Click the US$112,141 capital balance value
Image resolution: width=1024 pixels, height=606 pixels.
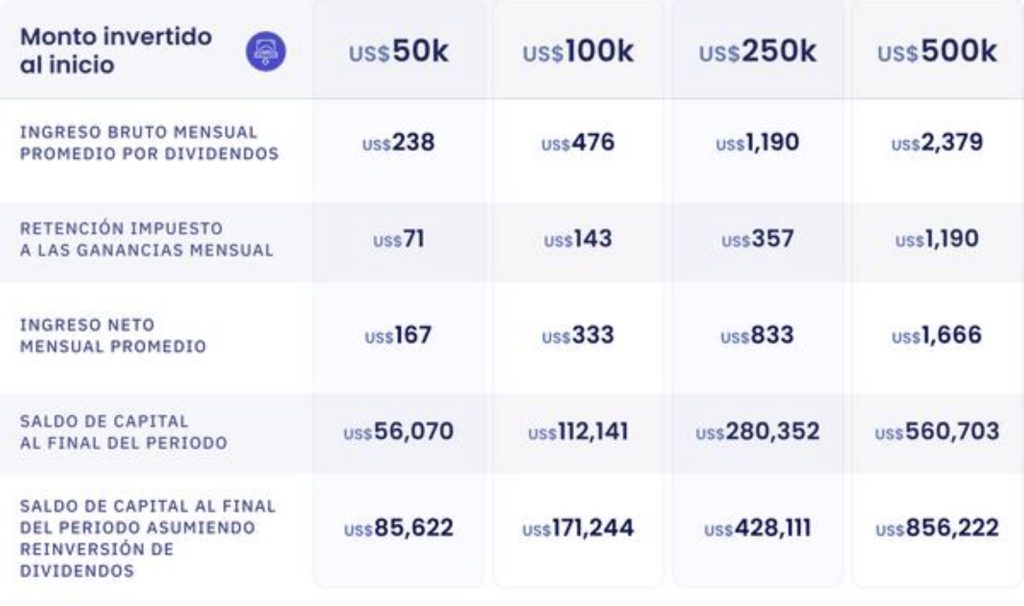pos(578,432)
